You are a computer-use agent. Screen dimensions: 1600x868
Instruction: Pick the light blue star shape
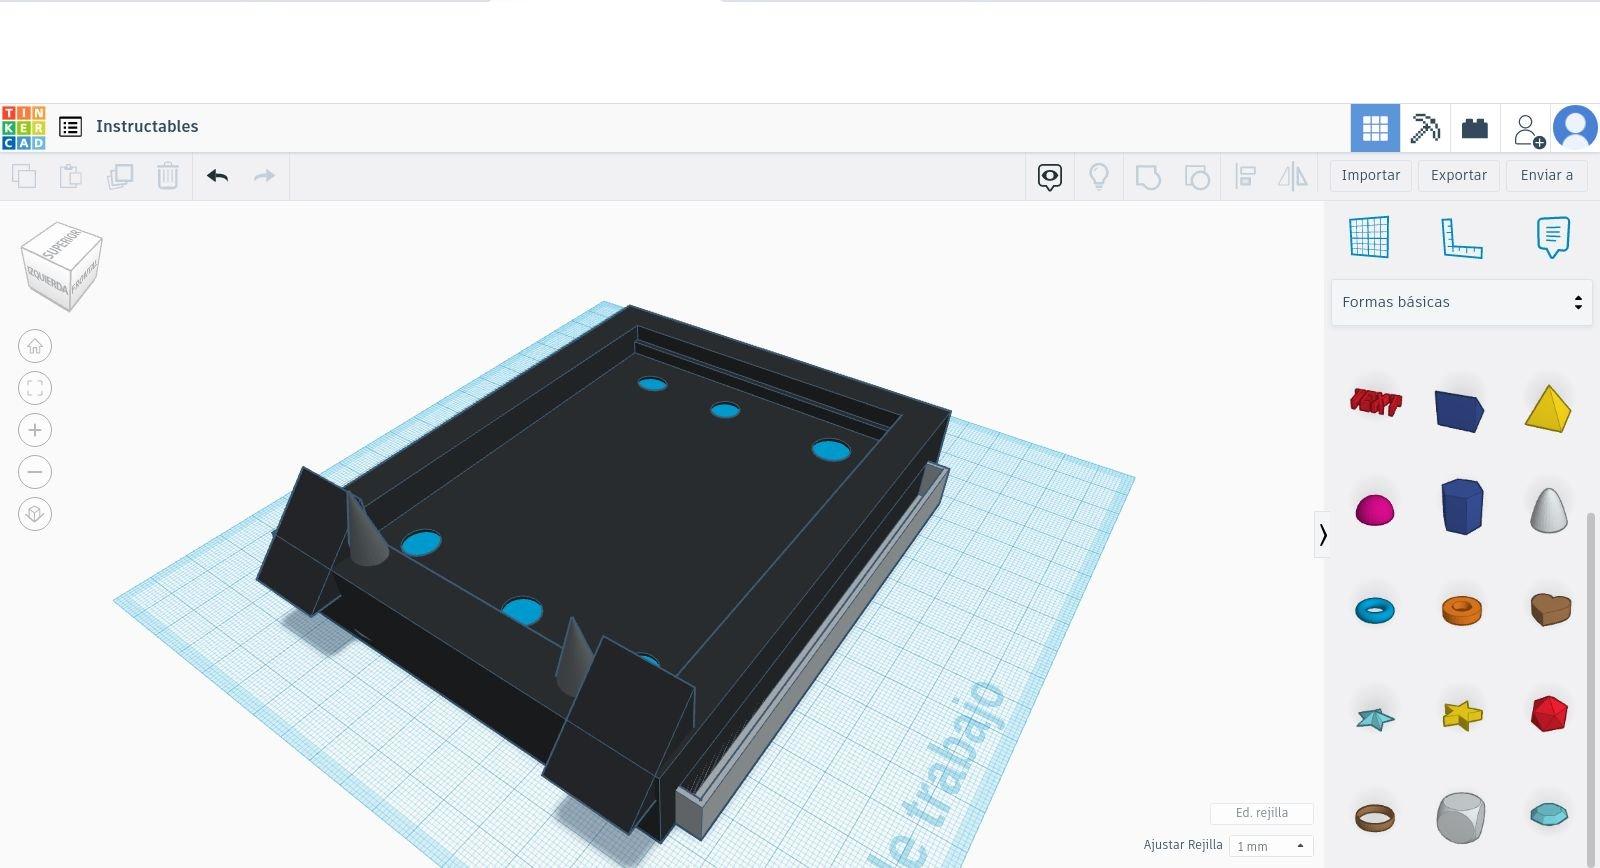point(1375,718)
